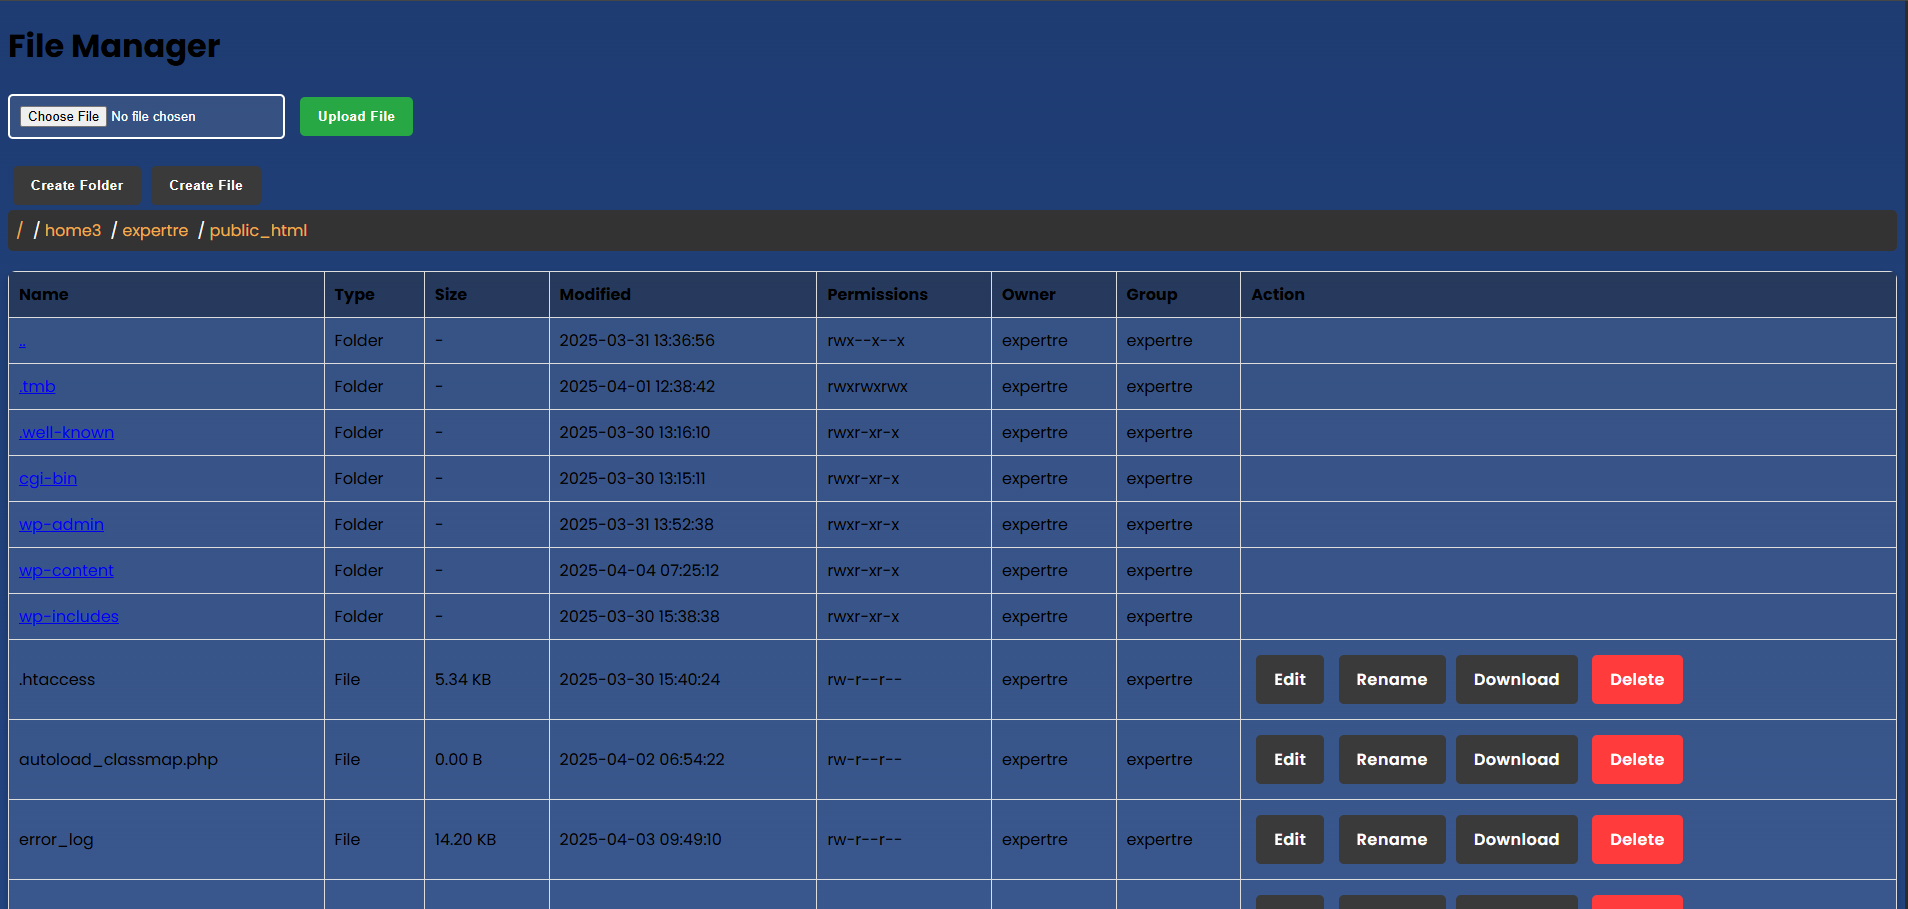
Task: Open the .well-known folder
Action: (66, 433)
